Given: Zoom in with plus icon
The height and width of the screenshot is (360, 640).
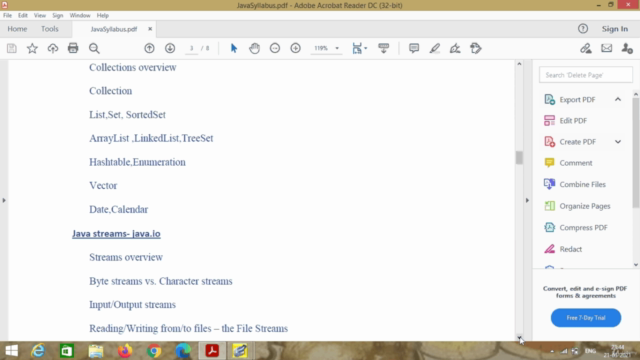Looking at the screenshot, I should tap(296, 48).
